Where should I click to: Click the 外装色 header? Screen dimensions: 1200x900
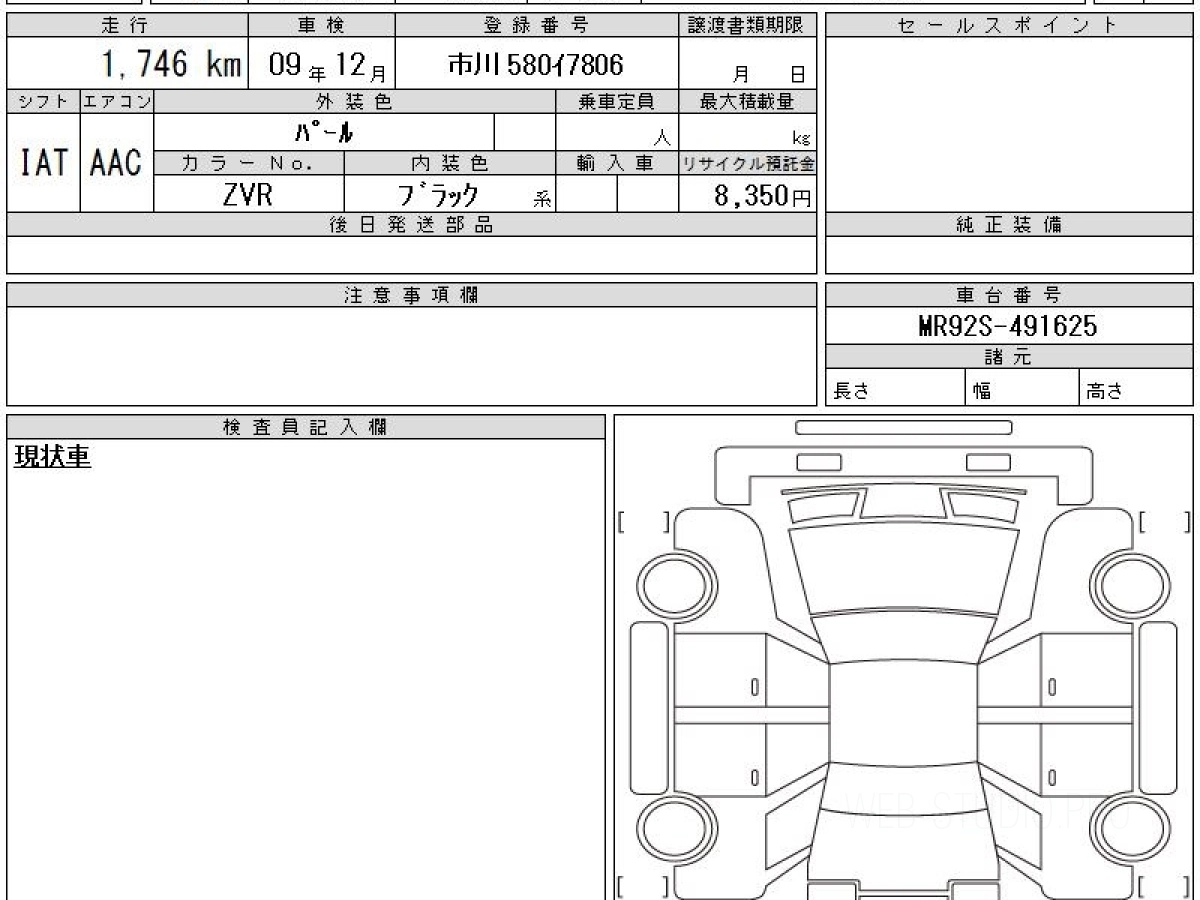coord(355,101)
